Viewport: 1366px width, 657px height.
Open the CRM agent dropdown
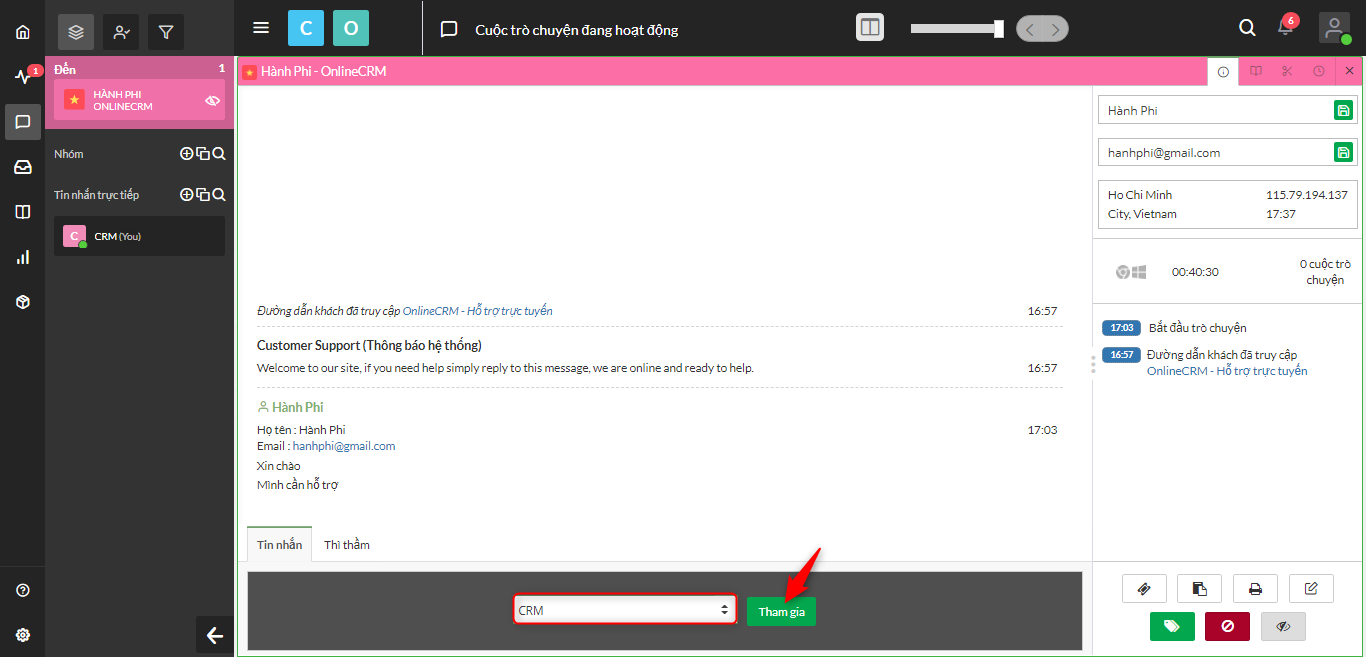pos(625,610)
